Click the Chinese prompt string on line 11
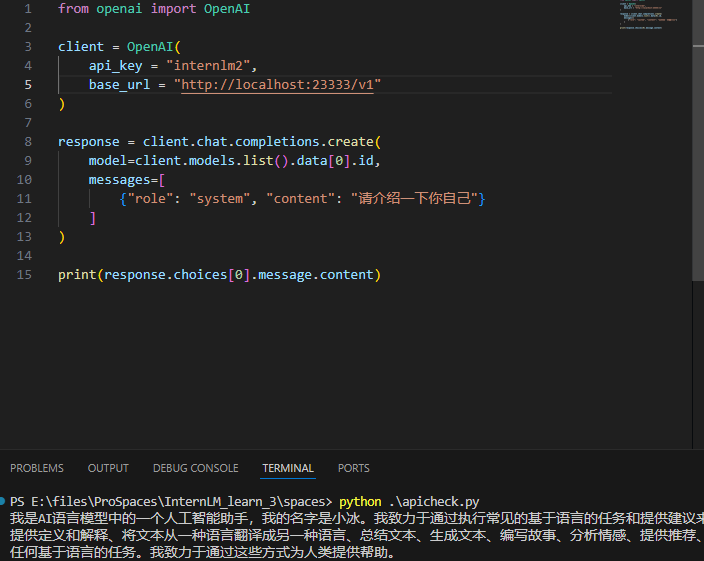Viewport: 704px width, 561px height. coord(414,199)
